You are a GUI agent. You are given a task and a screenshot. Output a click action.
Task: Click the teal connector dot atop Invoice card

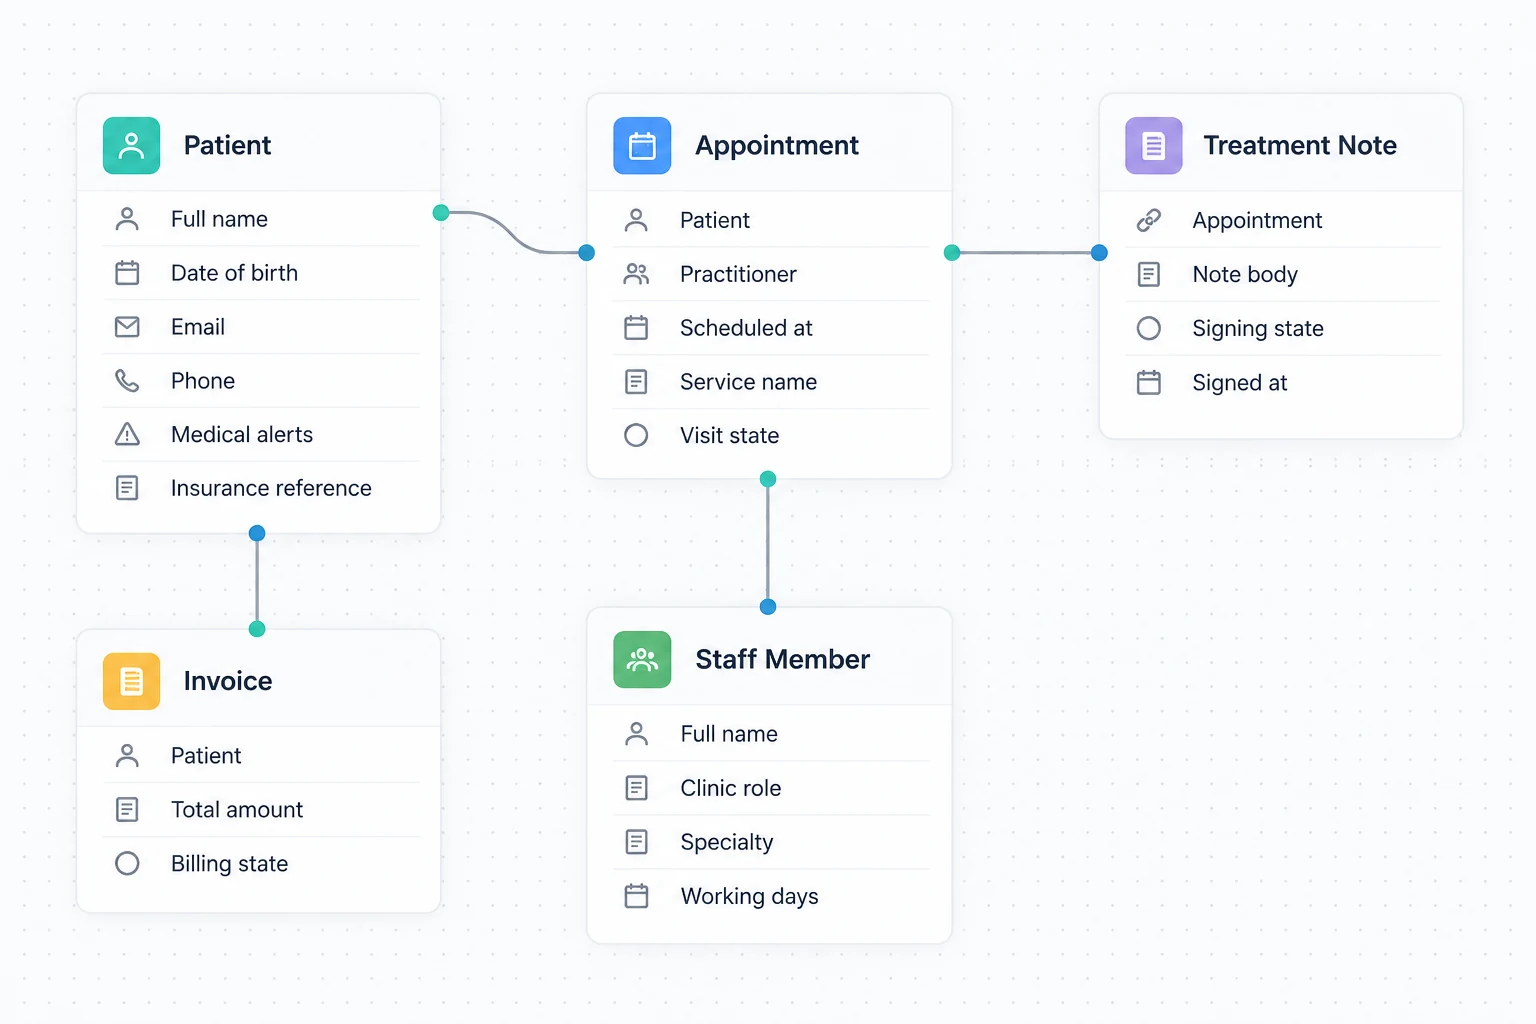tap(257, 629)
